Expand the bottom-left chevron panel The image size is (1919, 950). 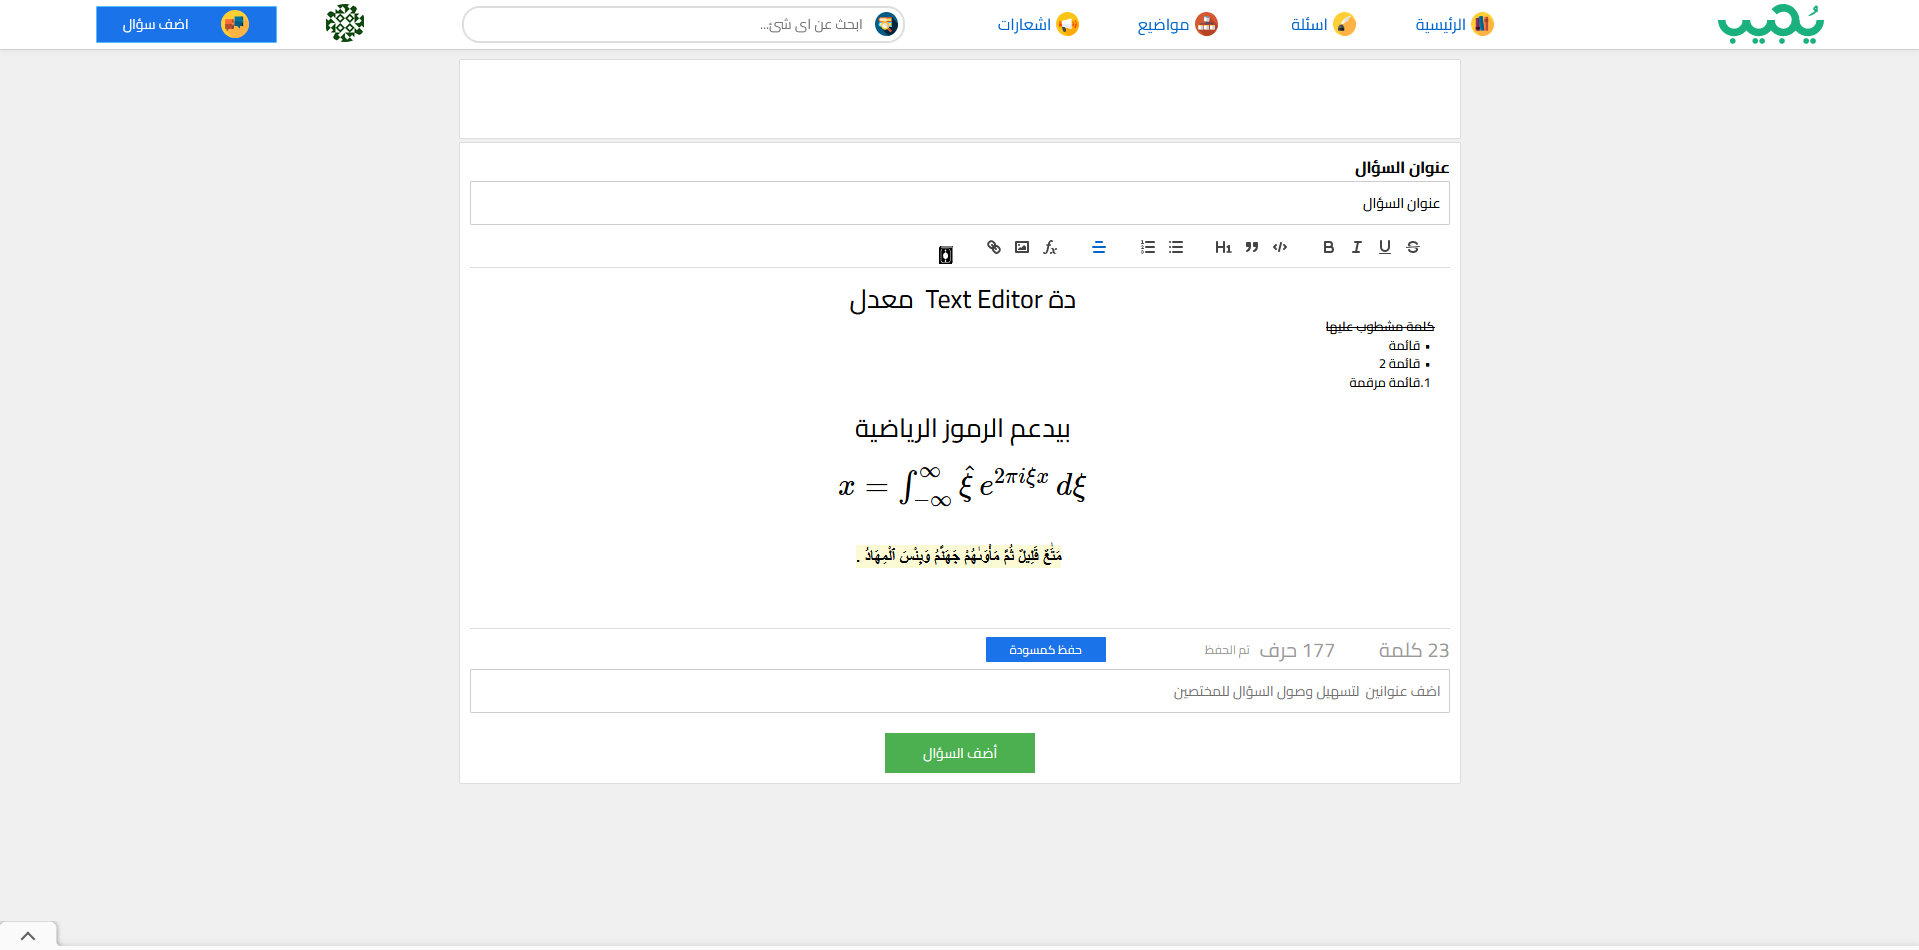28,936
